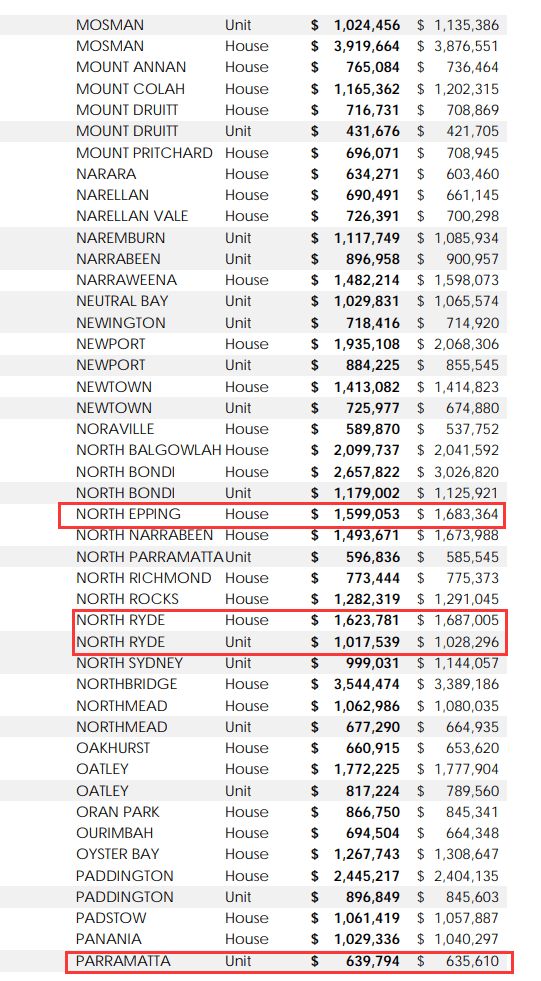Select the bold value 596,836
Viewport: 541px width, 981px height.
tap(373, 557)
